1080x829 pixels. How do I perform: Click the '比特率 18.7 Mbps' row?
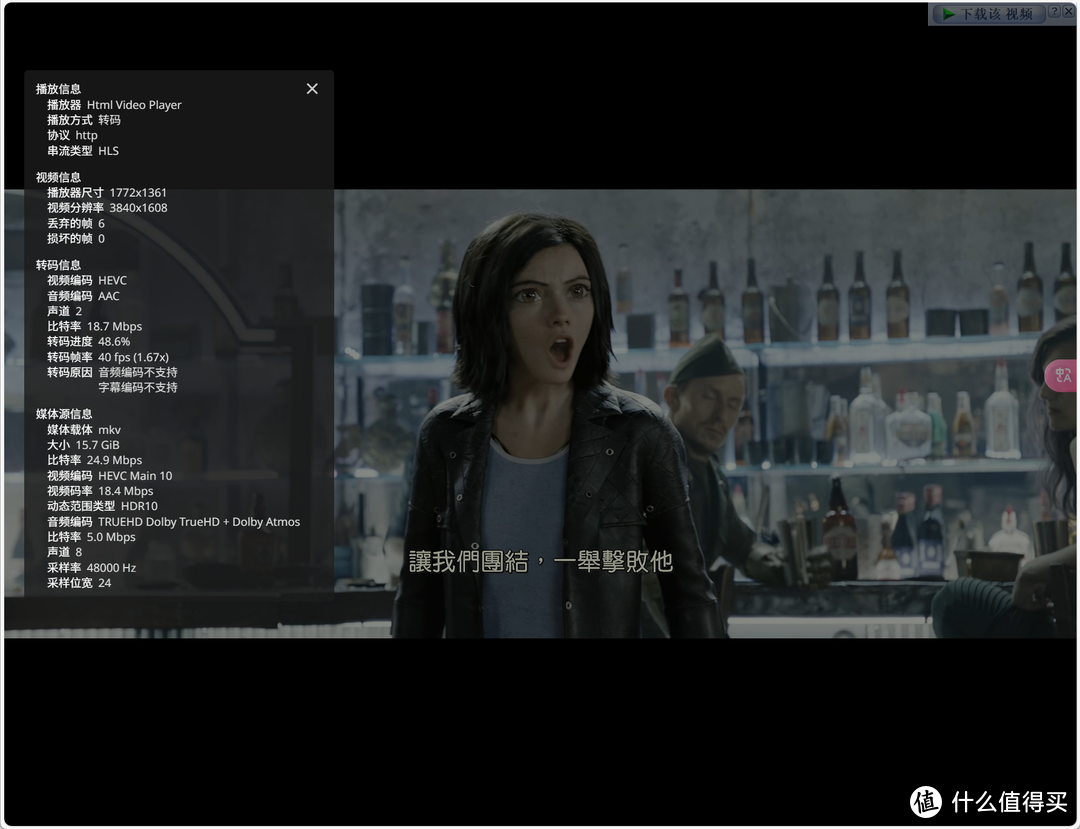coord(94,326)
